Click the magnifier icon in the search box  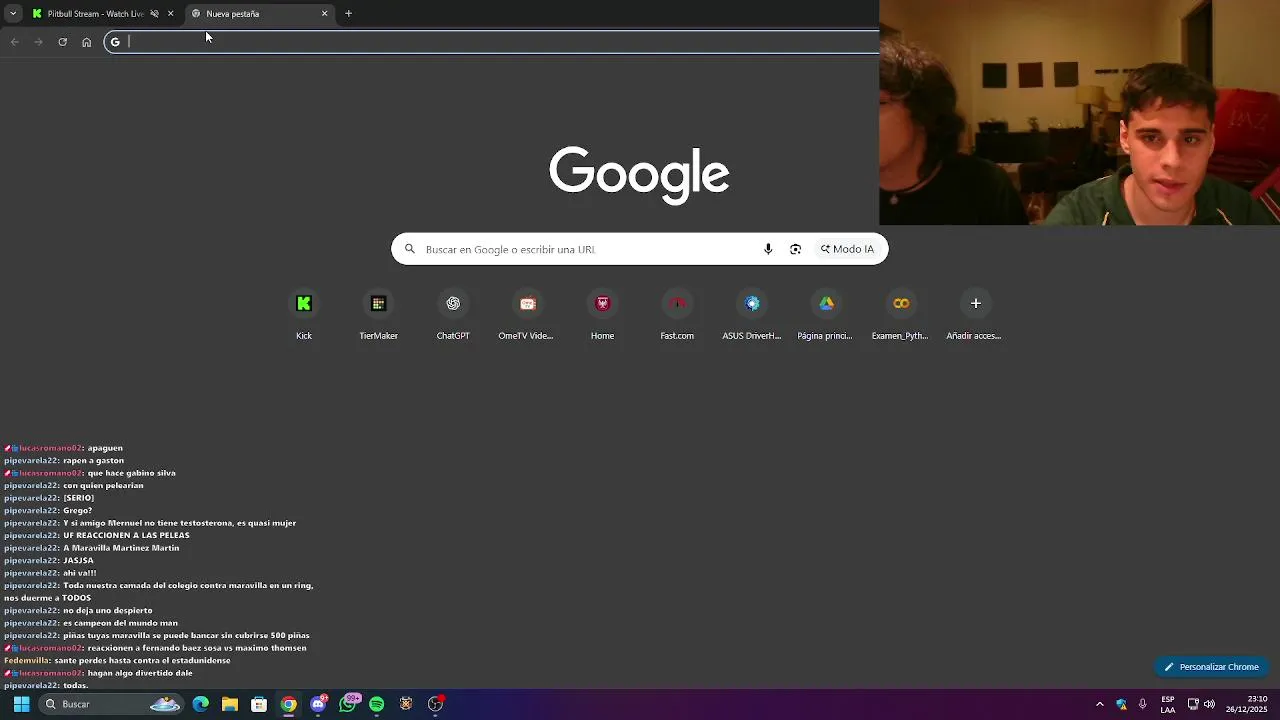point(409,249)
